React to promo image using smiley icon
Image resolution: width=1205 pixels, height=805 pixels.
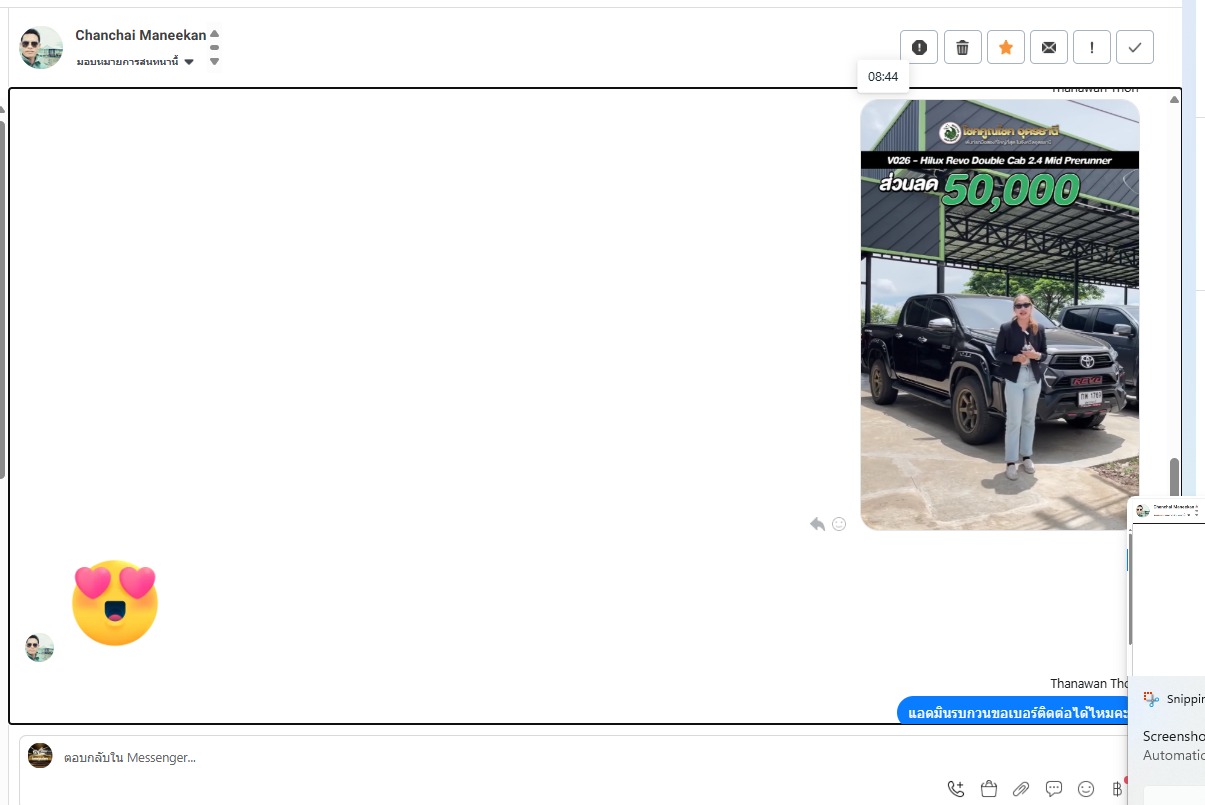(839, 524)
